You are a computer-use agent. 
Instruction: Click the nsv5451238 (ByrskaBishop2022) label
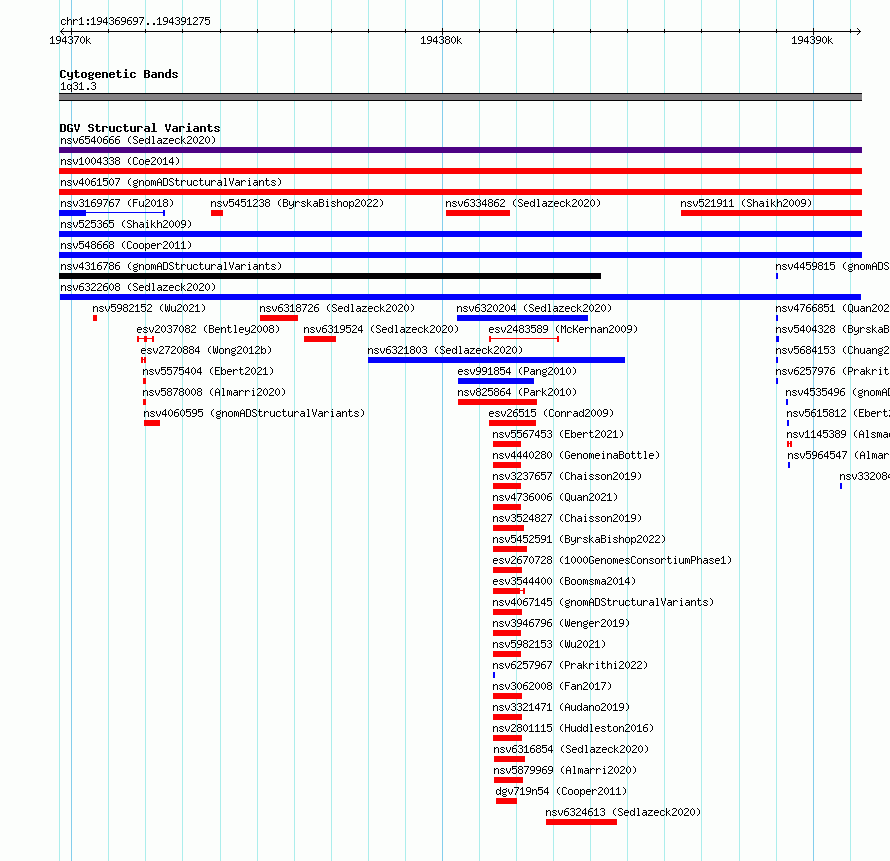297,203
